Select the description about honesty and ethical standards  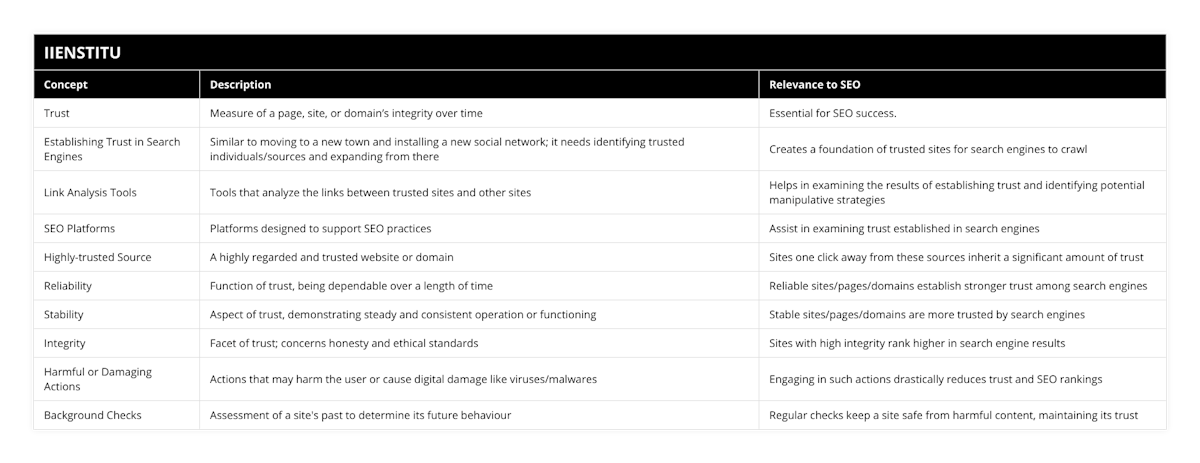click(343, 343)
